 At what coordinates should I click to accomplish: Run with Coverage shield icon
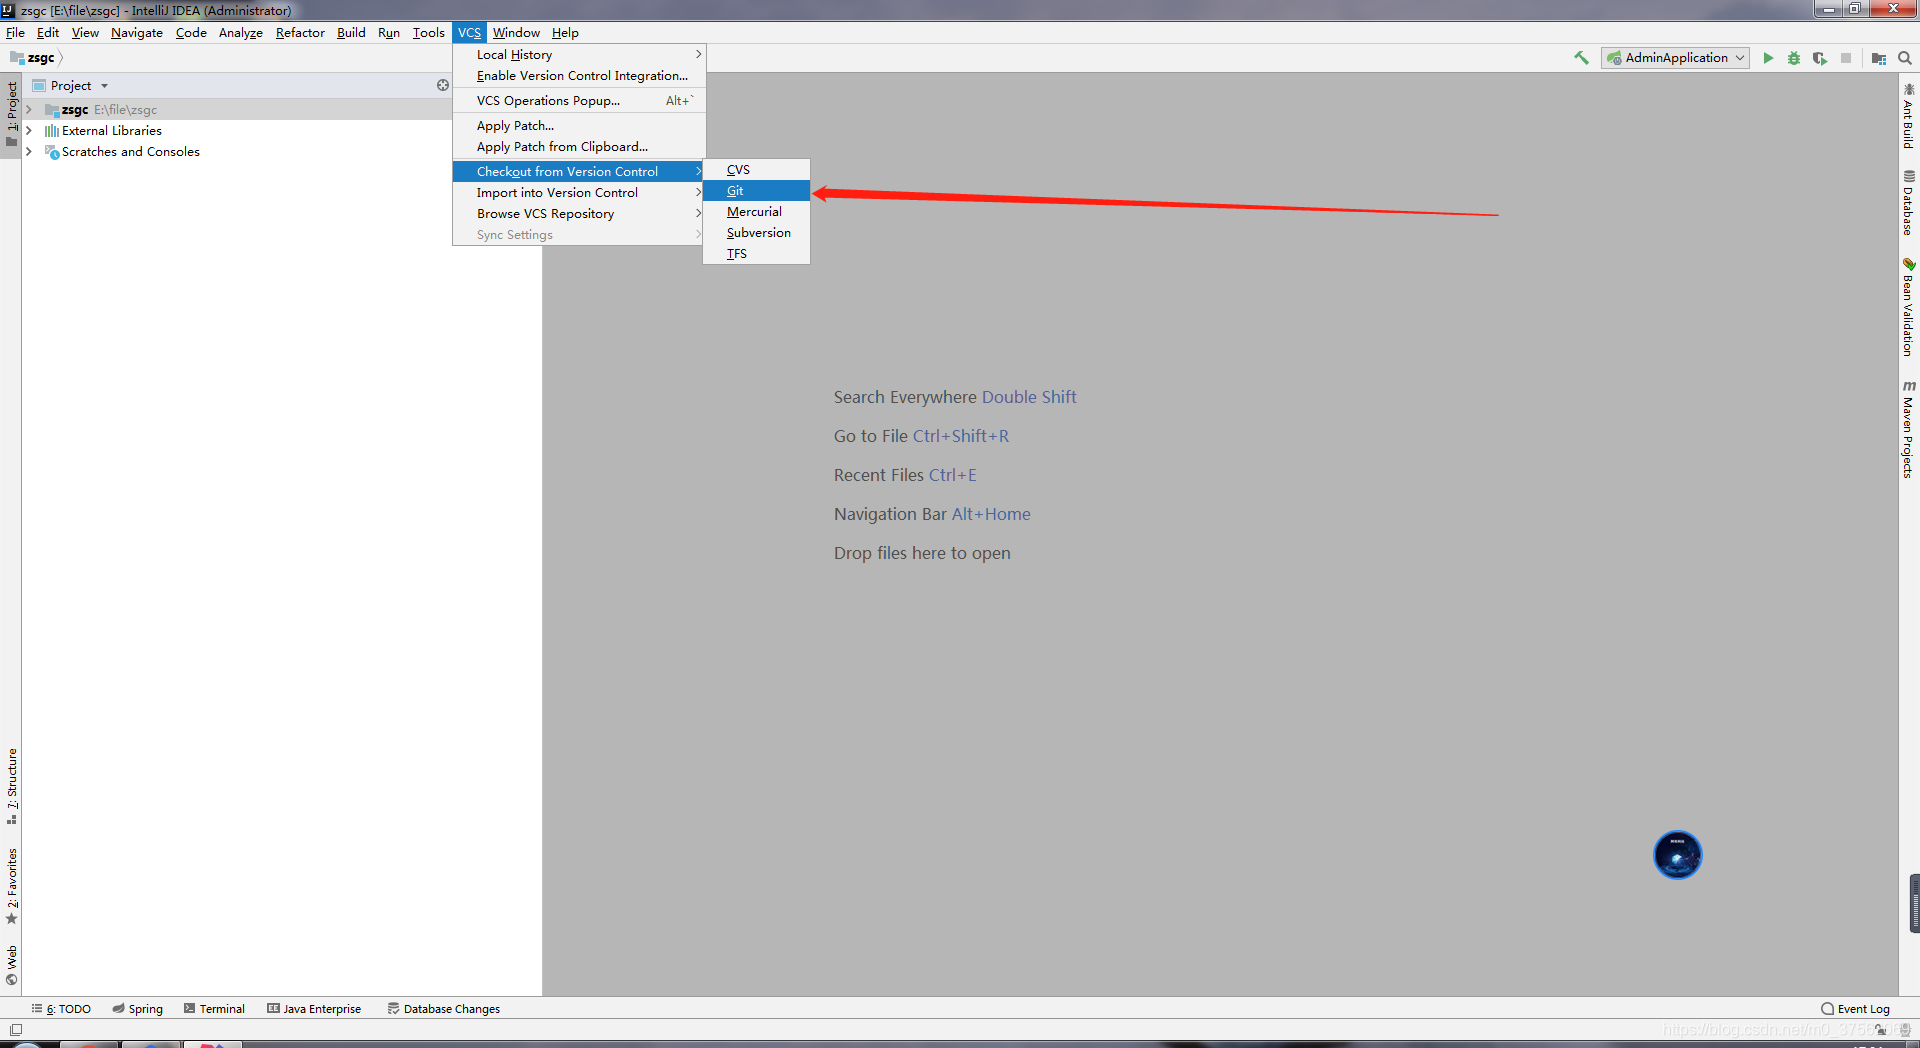click(1820, 58)
